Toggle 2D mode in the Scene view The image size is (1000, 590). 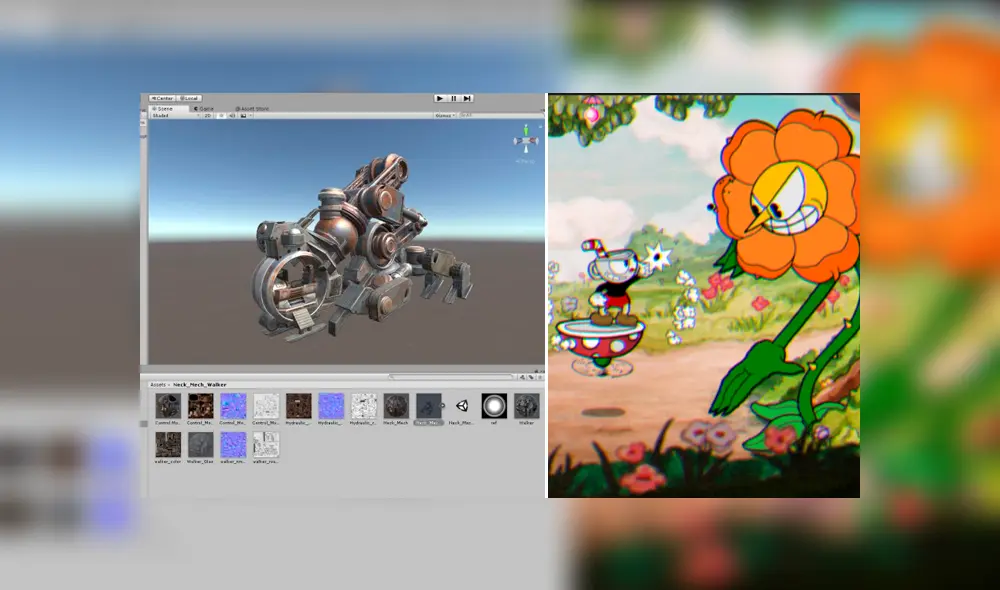(209, 115)
